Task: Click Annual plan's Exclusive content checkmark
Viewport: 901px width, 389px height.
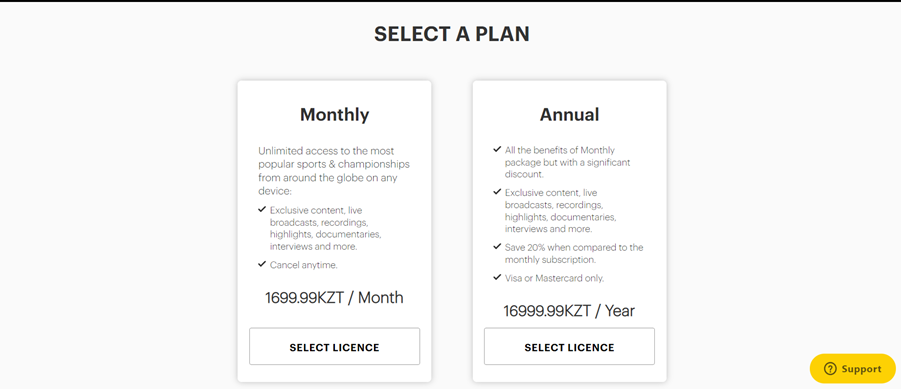Action: pyautogui.click(x=497, y=191)
